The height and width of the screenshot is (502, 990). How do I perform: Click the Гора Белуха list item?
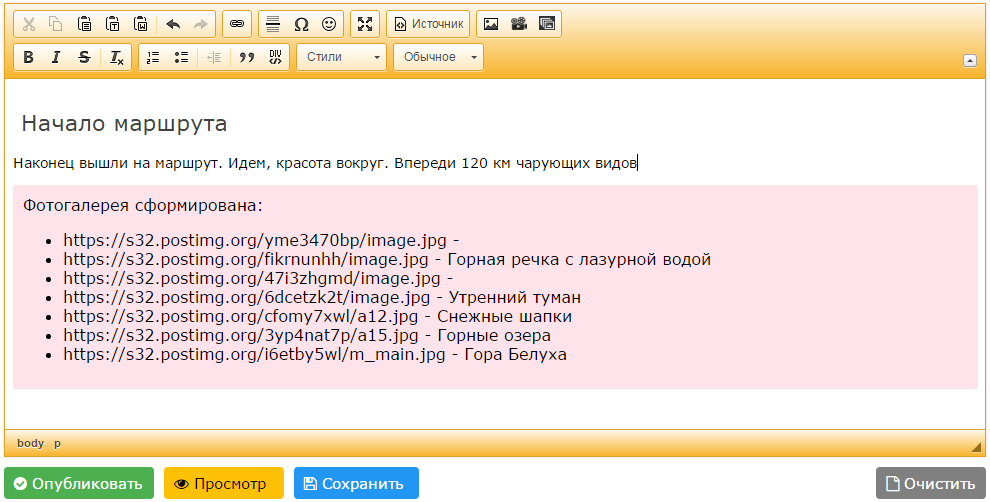315,354
